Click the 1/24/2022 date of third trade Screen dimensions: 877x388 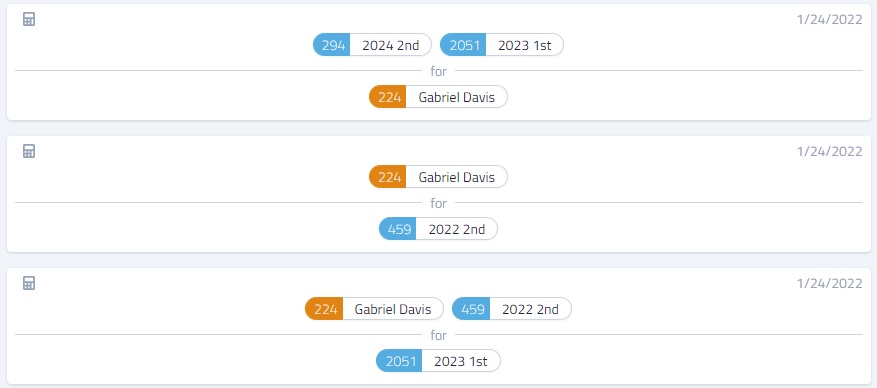[829, 283]
